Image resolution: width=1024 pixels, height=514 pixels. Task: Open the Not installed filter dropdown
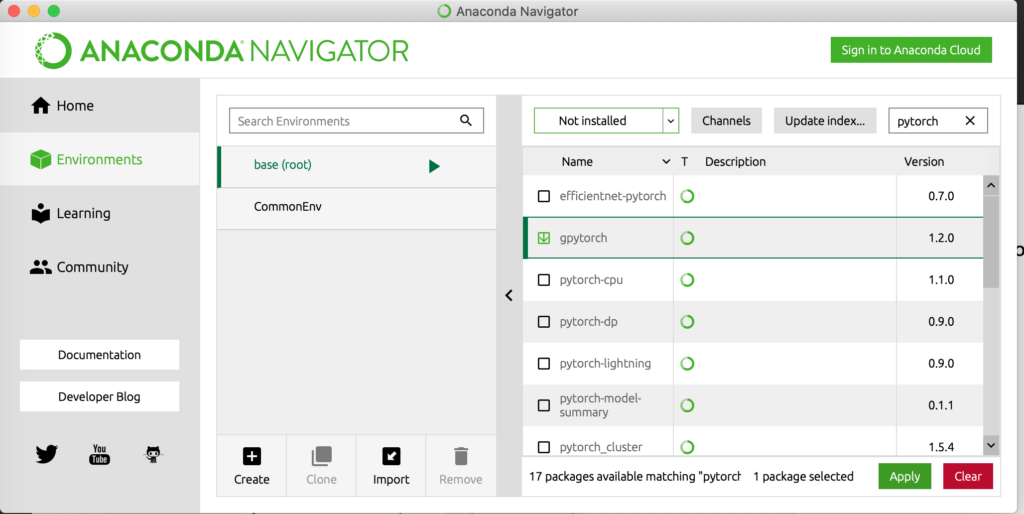click(x=606, y=121)
